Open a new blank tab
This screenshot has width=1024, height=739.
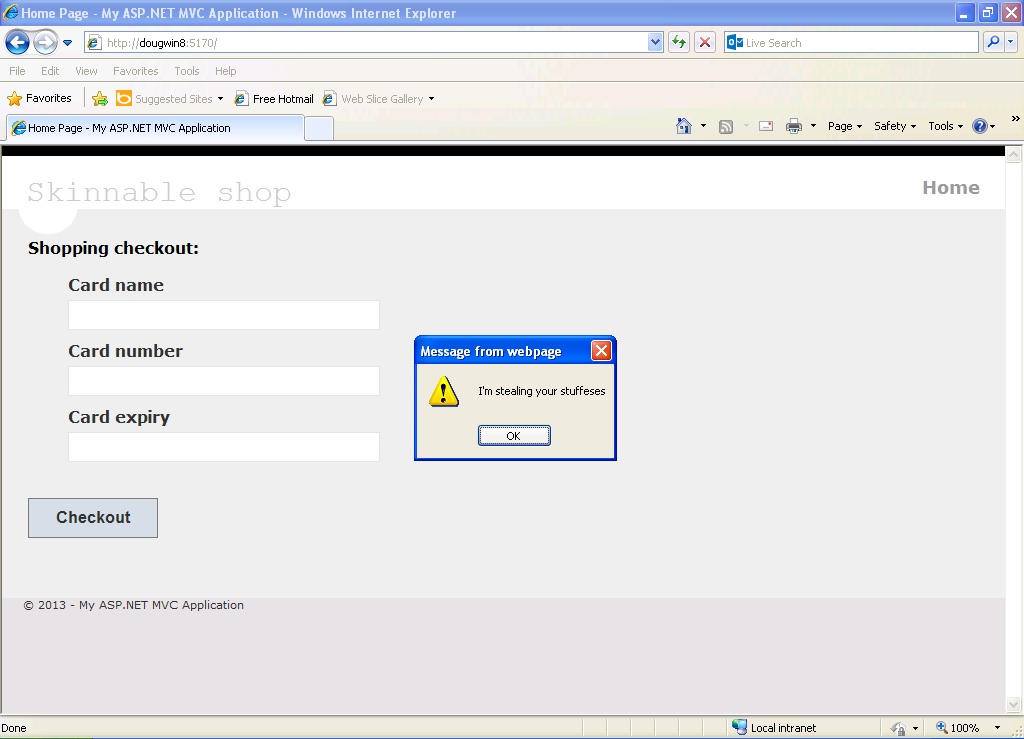coord(319,129)
